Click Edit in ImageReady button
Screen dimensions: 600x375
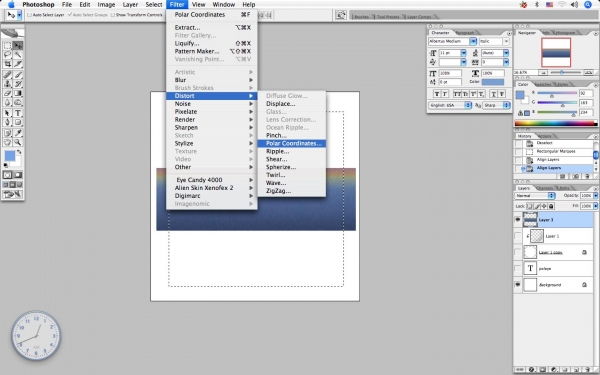click(13, 194)
